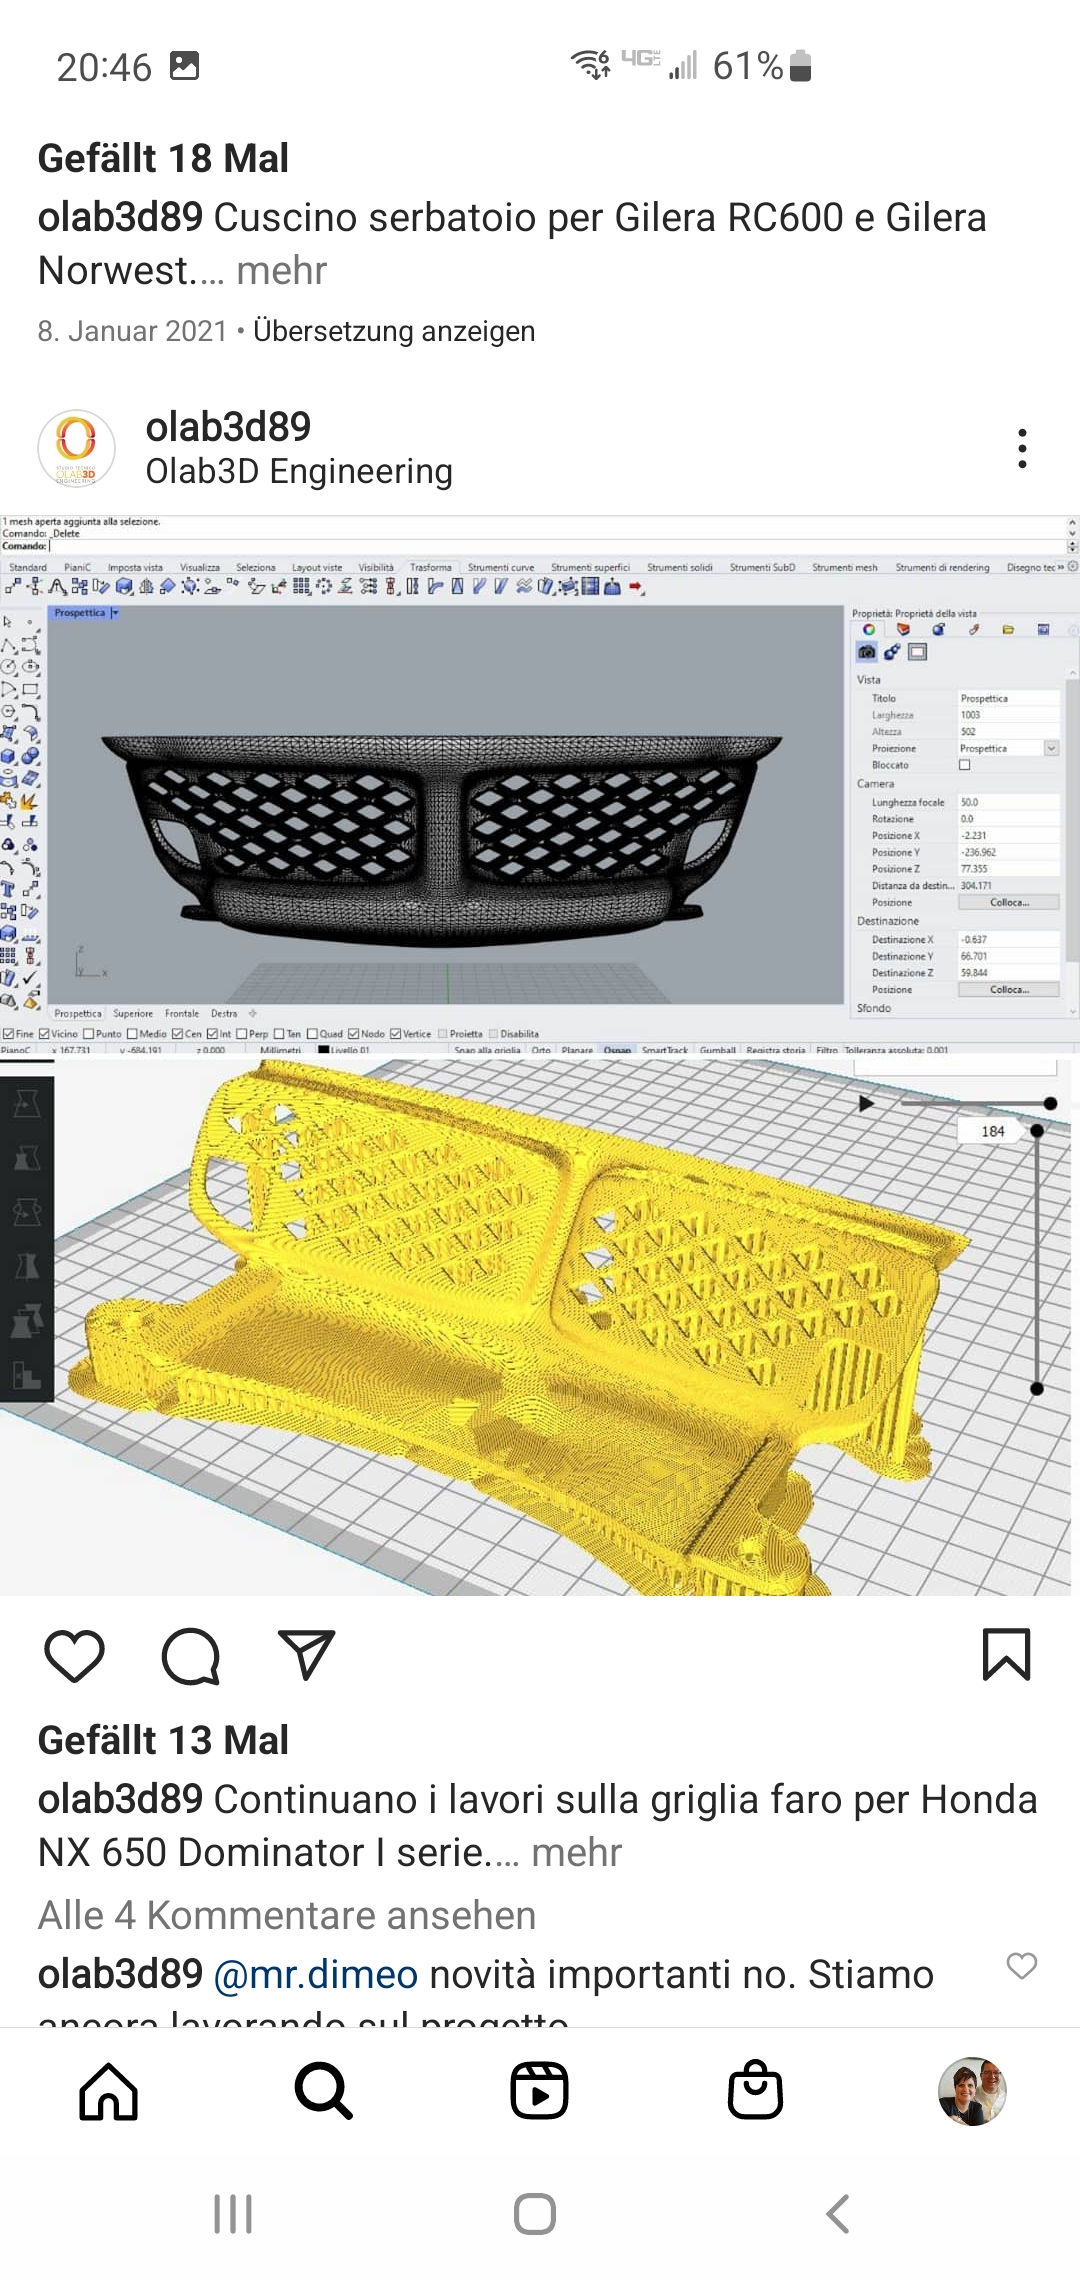The image size is (1080, 2280).
Task: Go to the Home feed tab
Action: (x=108, y=2091)
